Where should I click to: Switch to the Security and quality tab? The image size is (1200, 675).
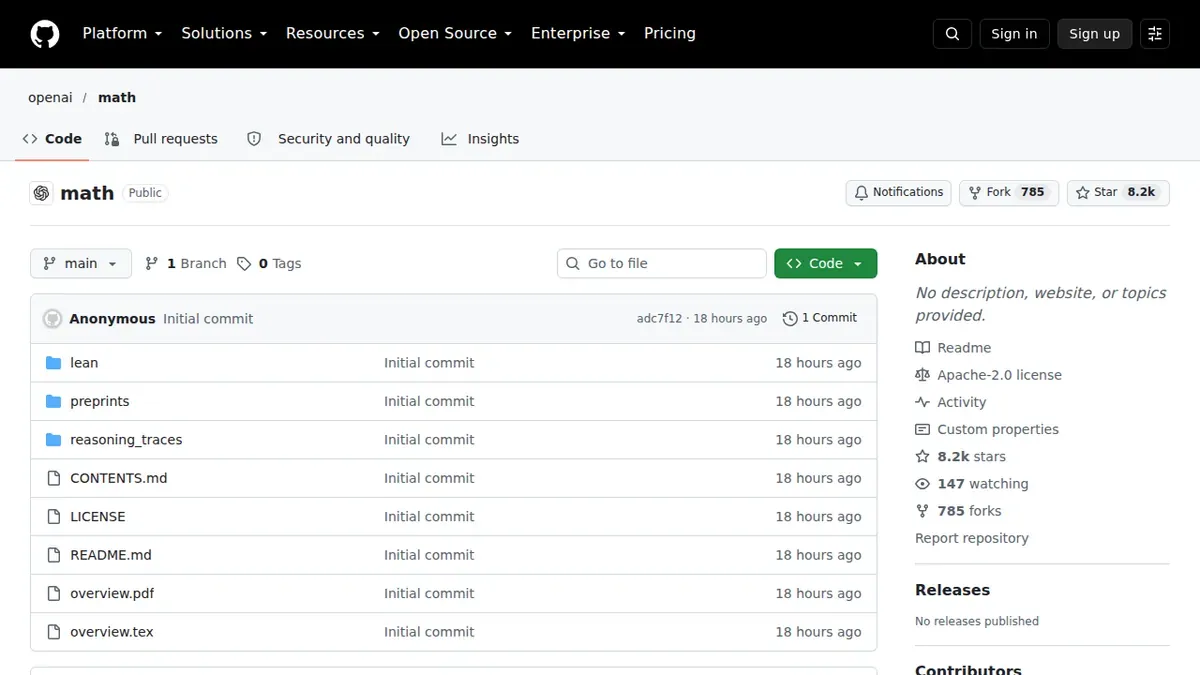click(328, 139)
